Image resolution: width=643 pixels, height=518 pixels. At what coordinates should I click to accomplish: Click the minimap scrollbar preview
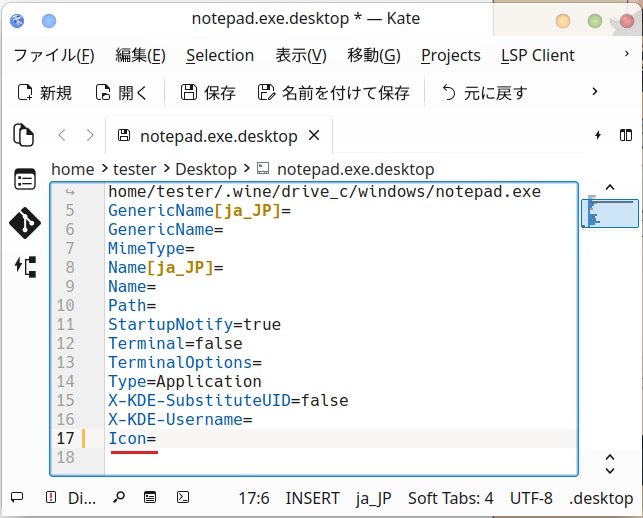(609, 211)
